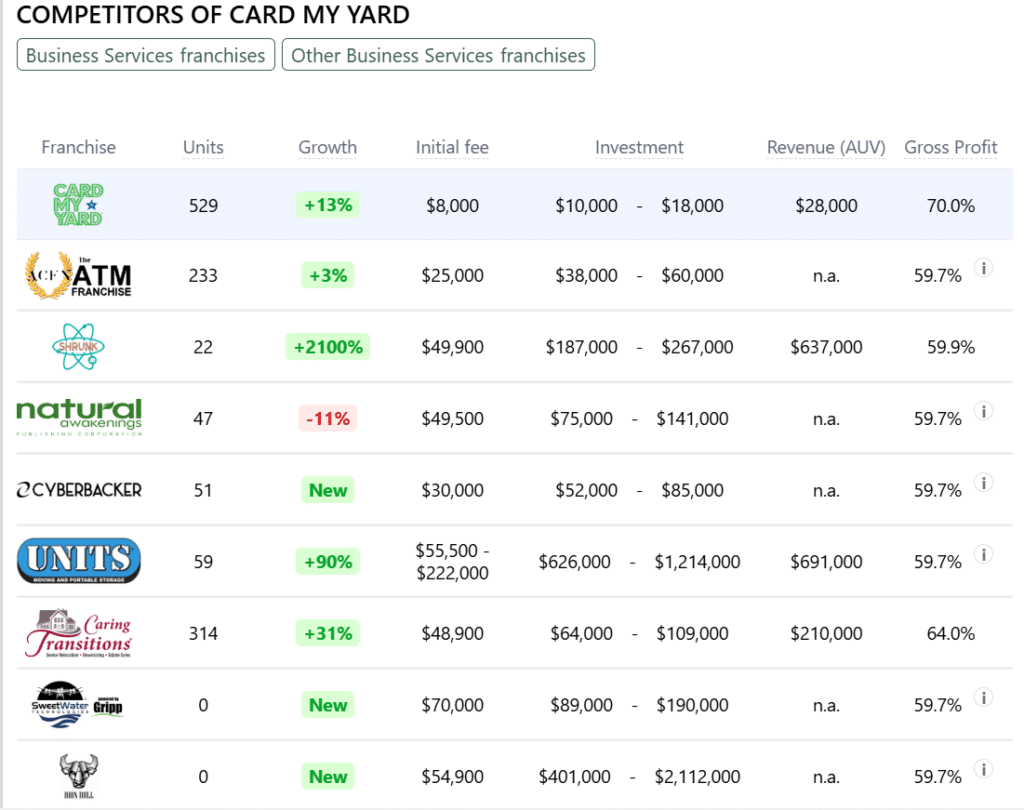The width and height of the screenshot is (1024, 810).
Task: Click info icon in Cyberbacker row
Action: [x=984, y=483]
